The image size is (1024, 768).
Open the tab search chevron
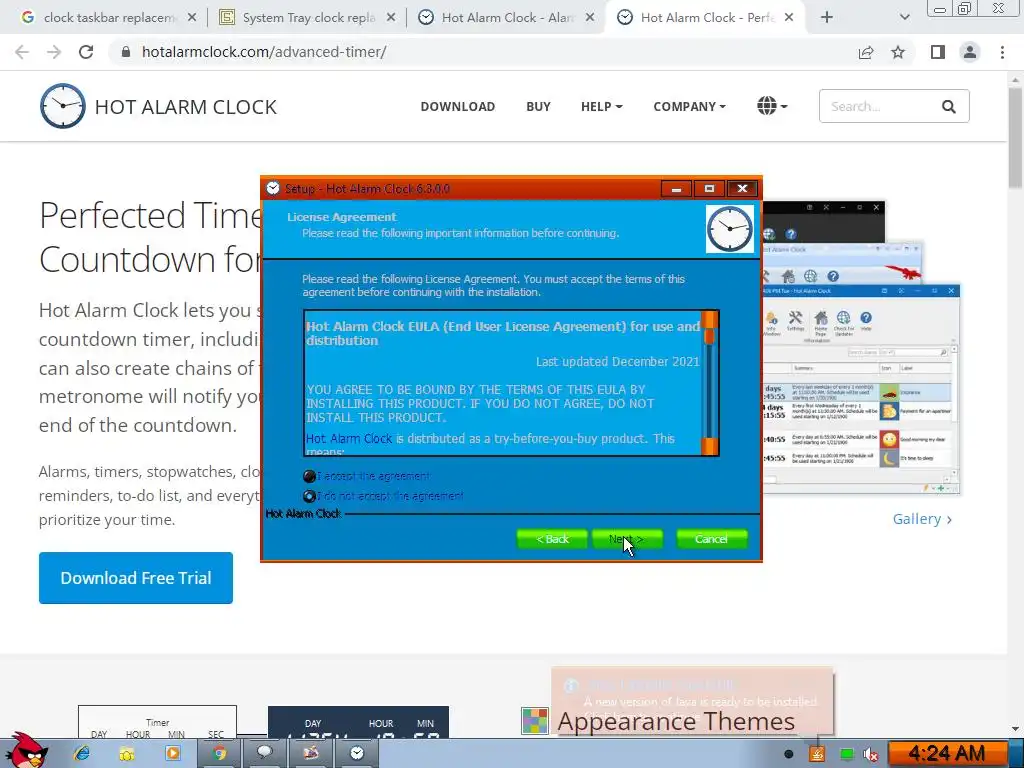(x=904, y=18)
